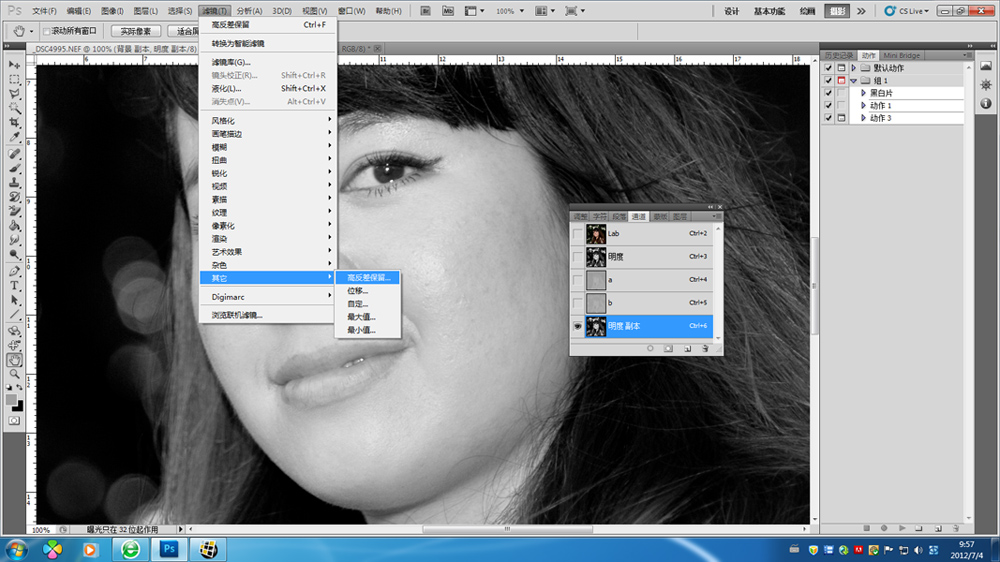The image size is (1000, 562).
Task: Click the delete channel trash icon
Action: [705, 349]
